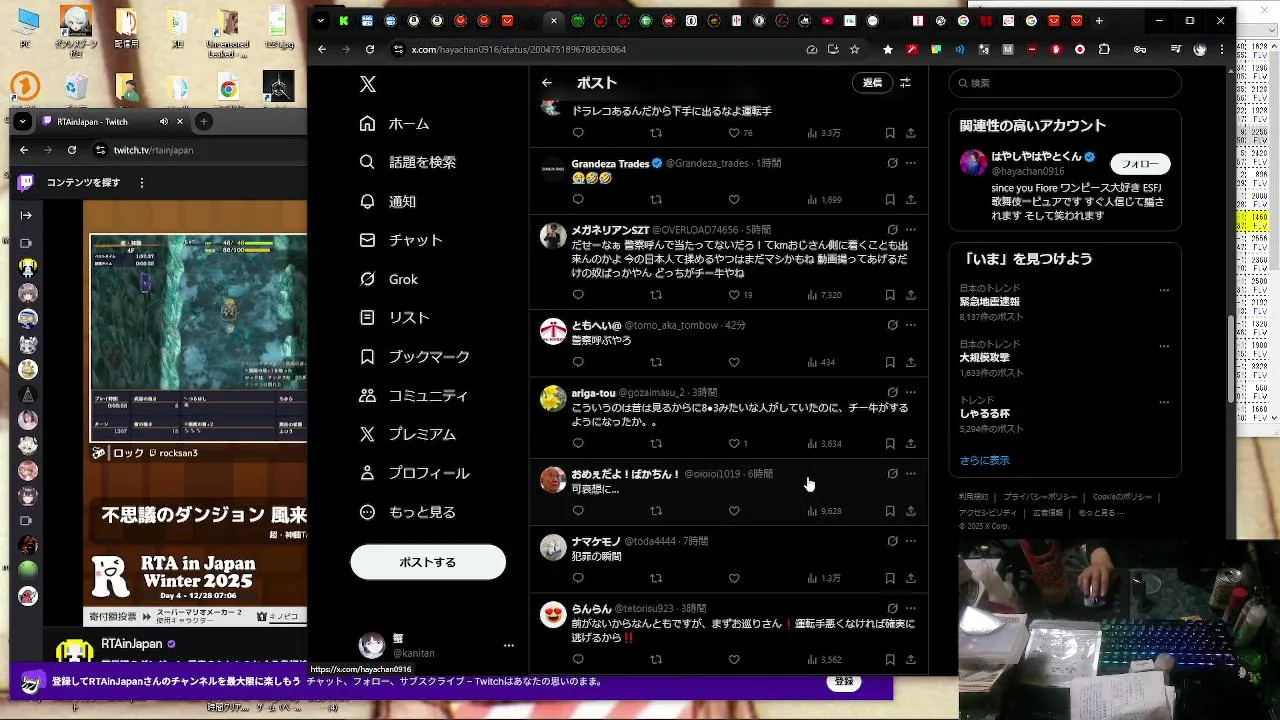Open more options for ともへい@ post
Image resolution: width=1280 pixels, height=720 pixels.
tap(911, 325)
